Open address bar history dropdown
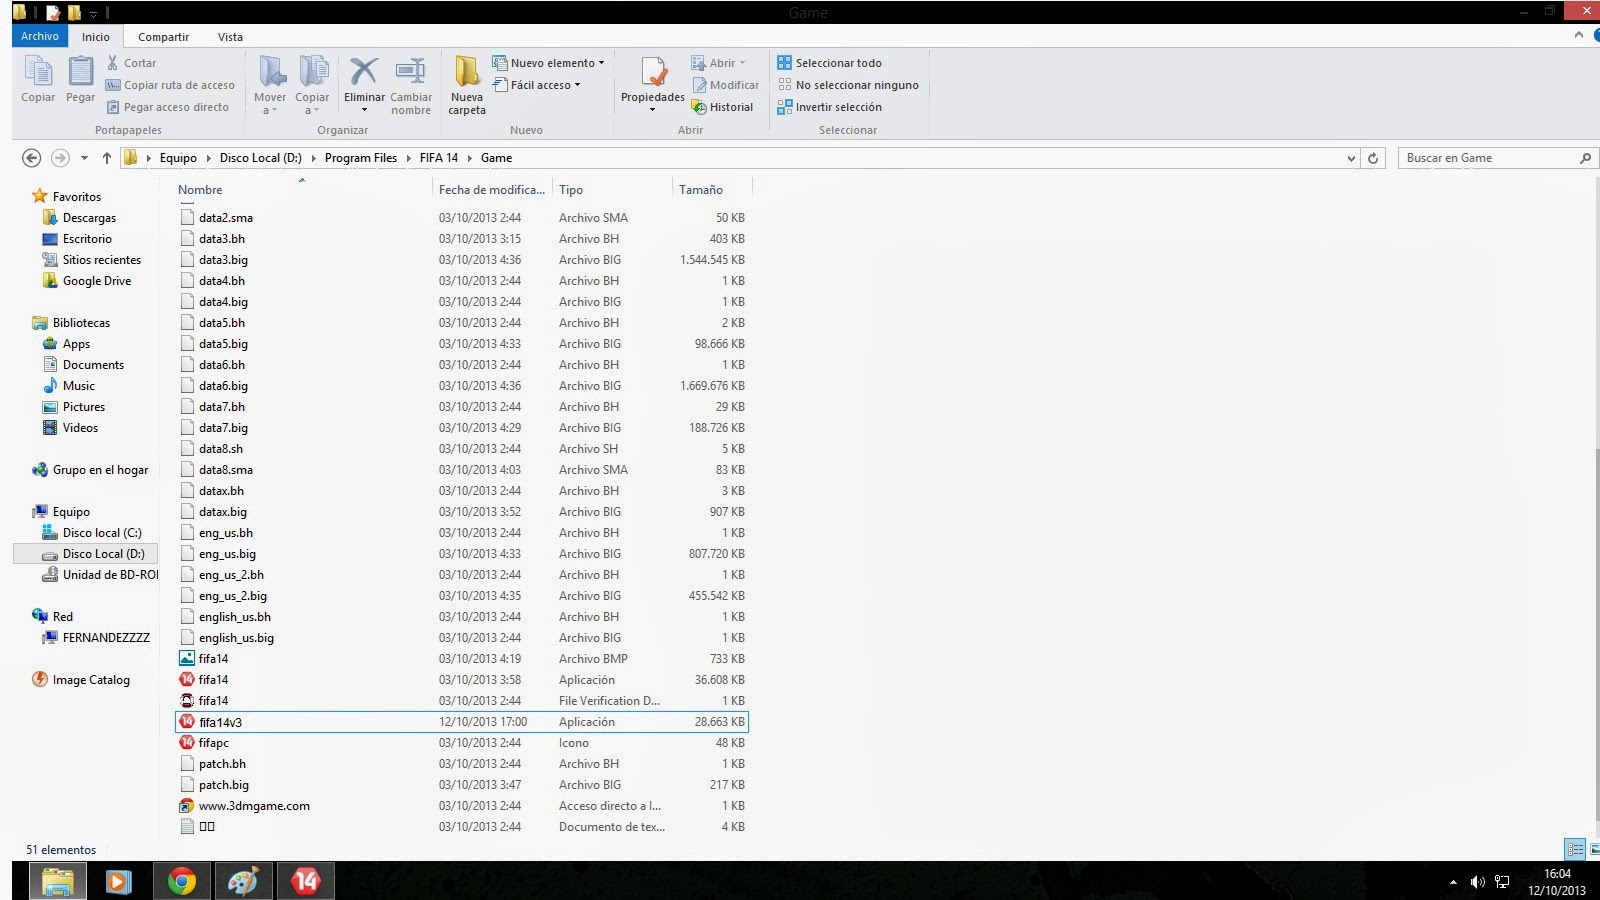The height and width of the screenshot is (900, 1600). pyautogui.click(x=1351, y=158)
